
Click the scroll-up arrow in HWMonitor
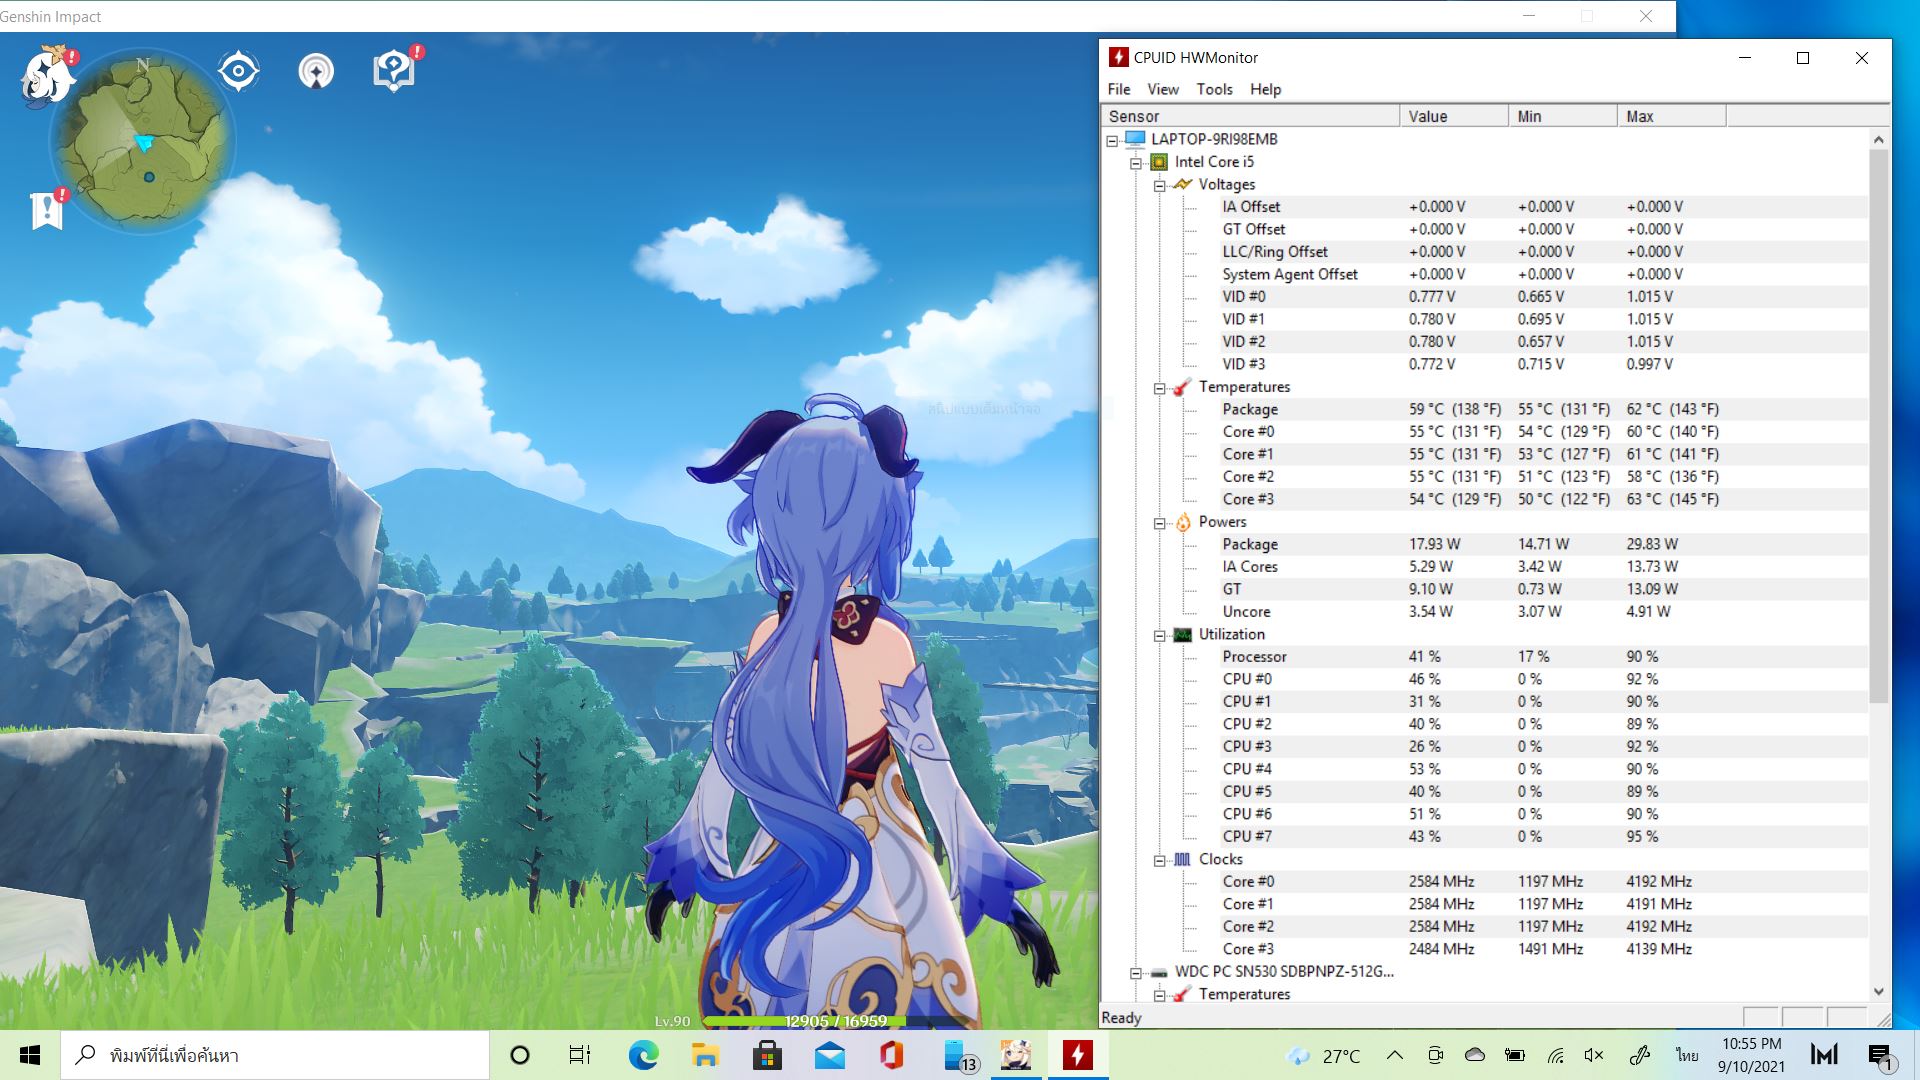pyautogui.click(x=1879, y=140)
